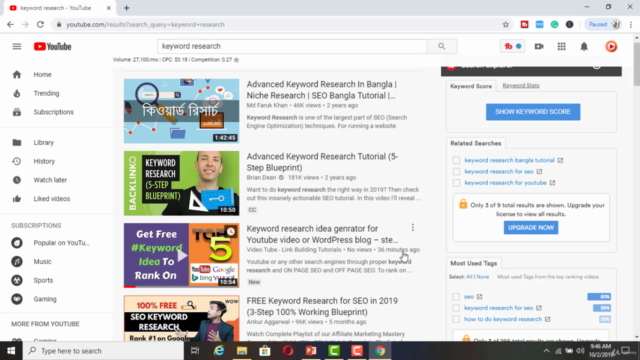The height and width of the screenshot is (360, 640).
Task: Open the Get Free Keyword Idea thumbnail
Action: coord(181,255)
